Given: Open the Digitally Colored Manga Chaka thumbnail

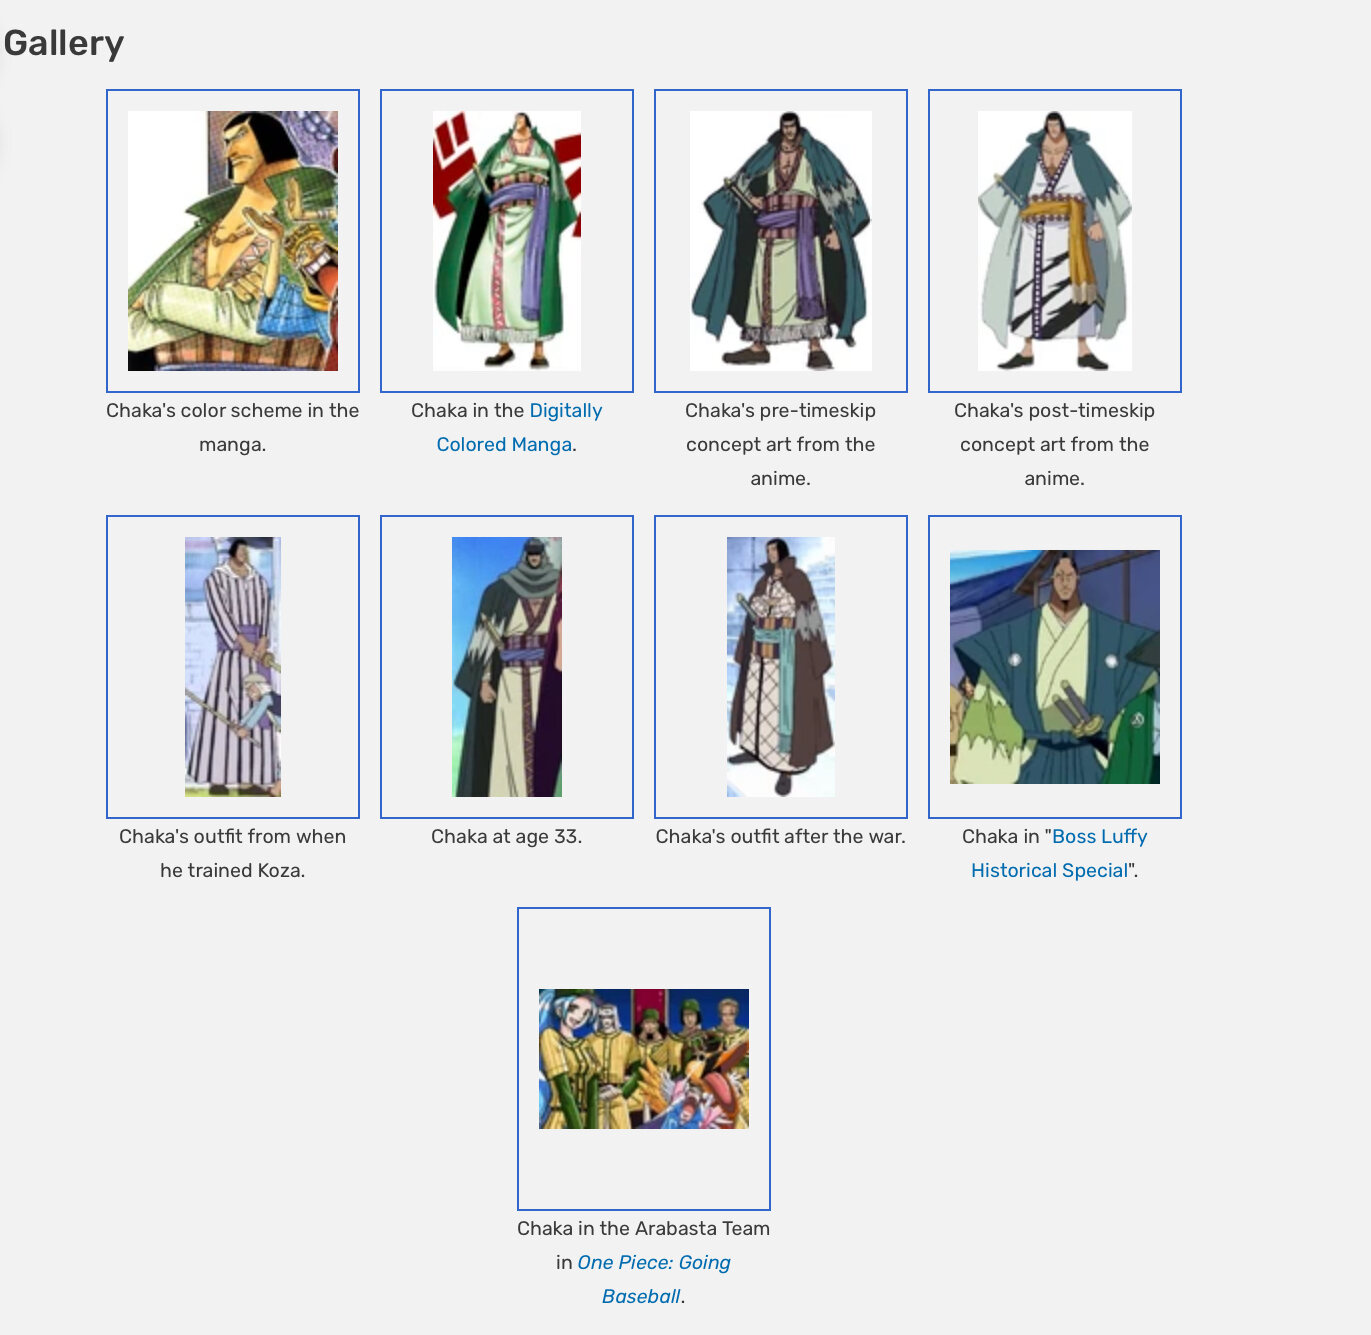Looking at the screenshot, I should coord(507,241).
